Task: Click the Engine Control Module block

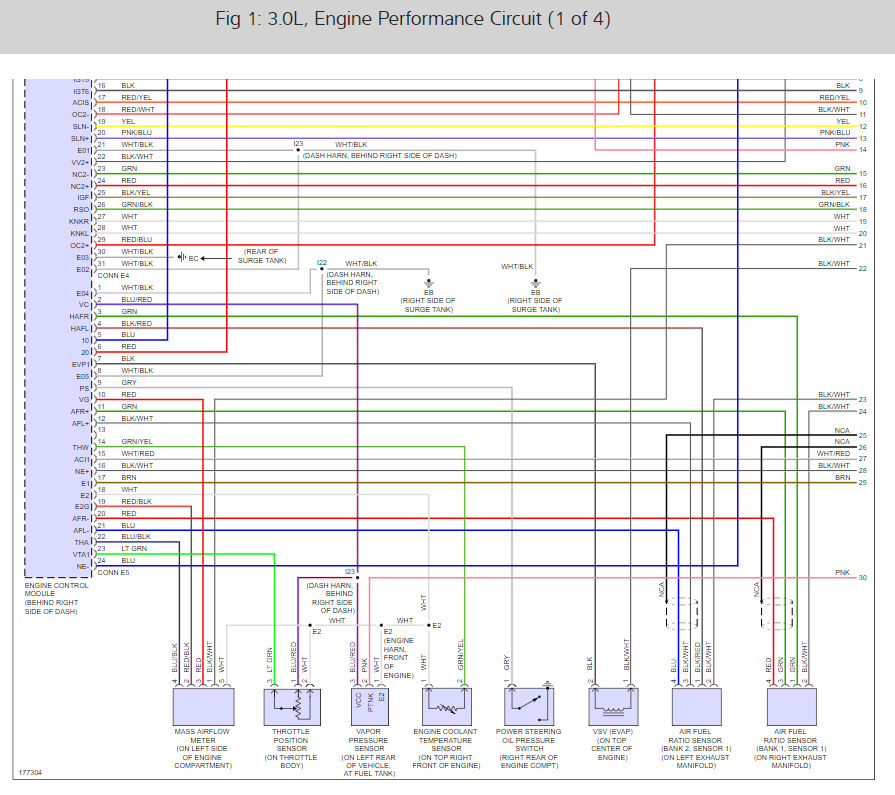Action: (x=58, y=328)
